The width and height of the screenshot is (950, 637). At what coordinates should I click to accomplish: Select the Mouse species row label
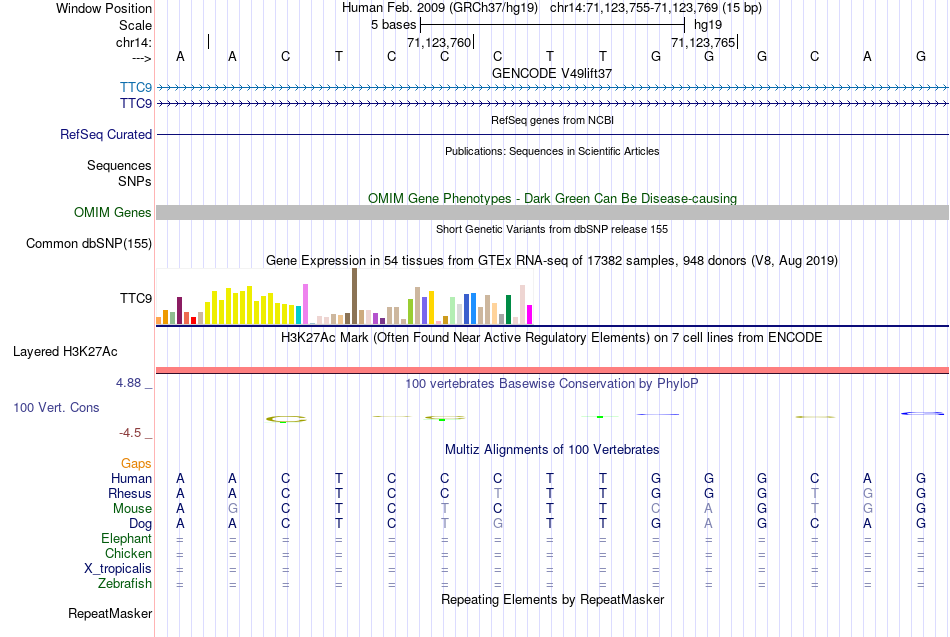tap(132, 509)
